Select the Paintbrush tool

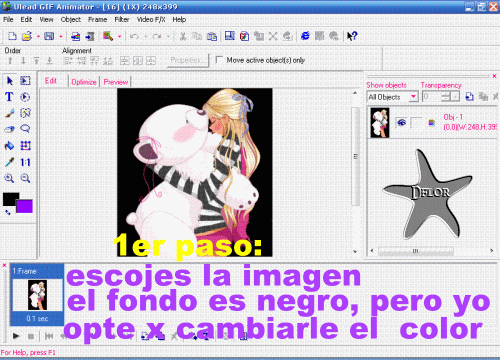[x=9, y=113]
